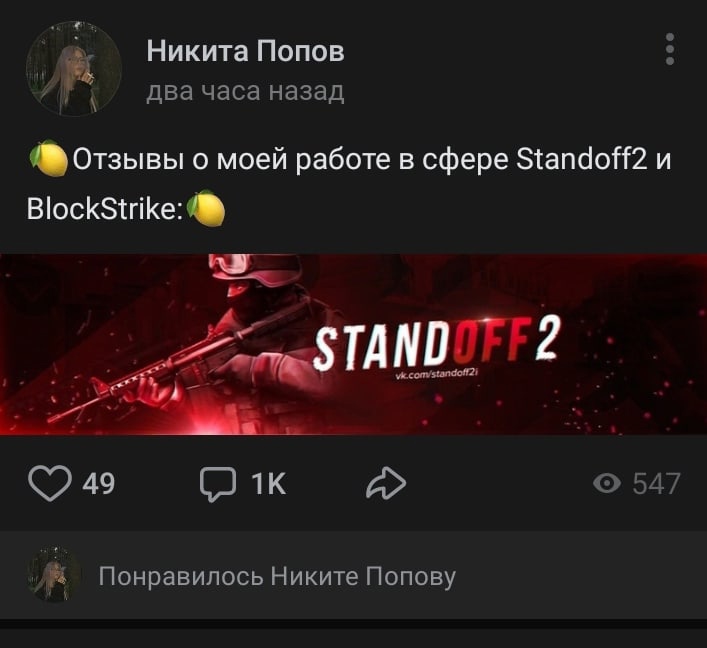This screenshot has height=648, width=707.
Task: Tap the like count 49
Action: [99, 484]
